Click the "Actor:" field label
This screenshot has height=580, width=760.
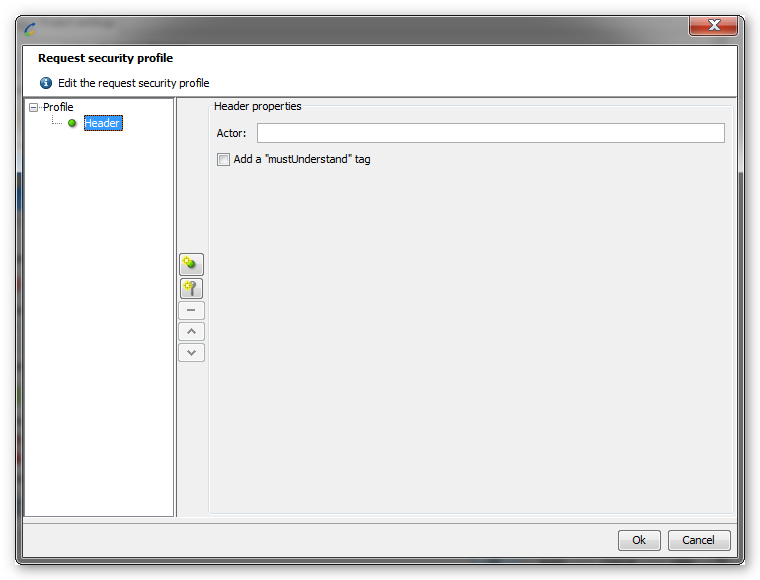[x=231, y=133]
